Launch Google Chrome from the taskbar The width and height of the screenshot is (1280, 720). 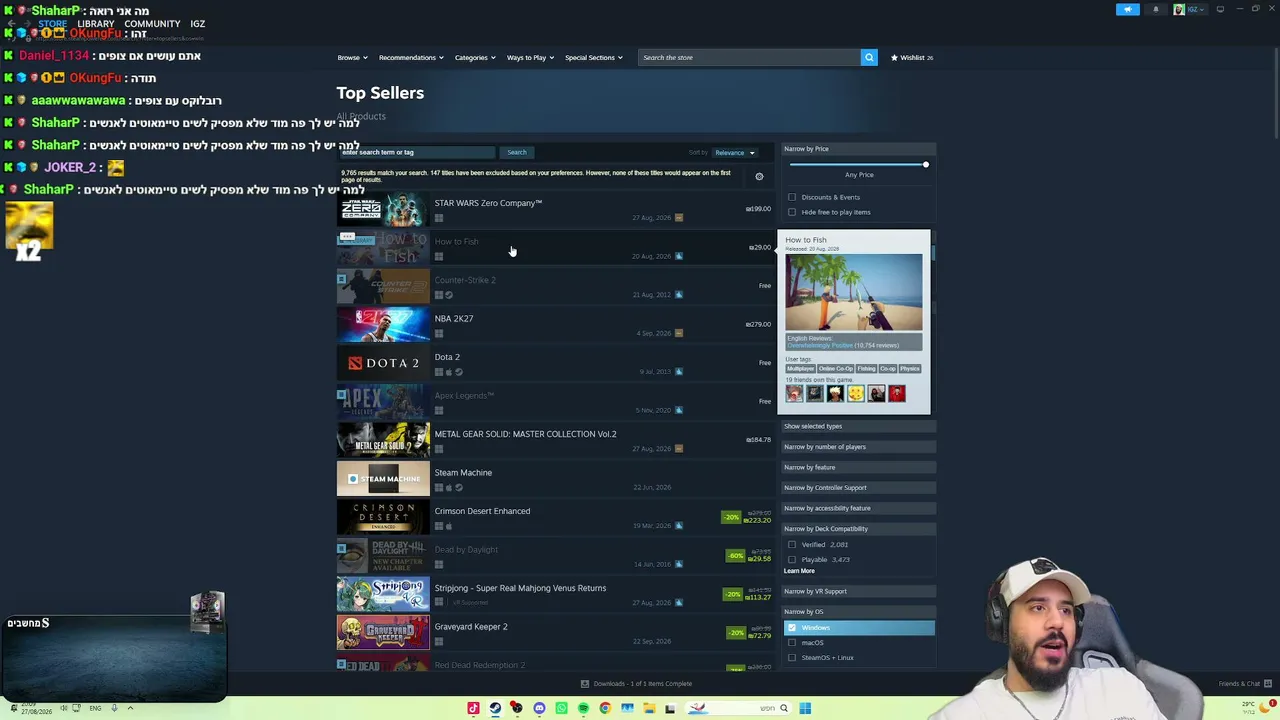605,708
